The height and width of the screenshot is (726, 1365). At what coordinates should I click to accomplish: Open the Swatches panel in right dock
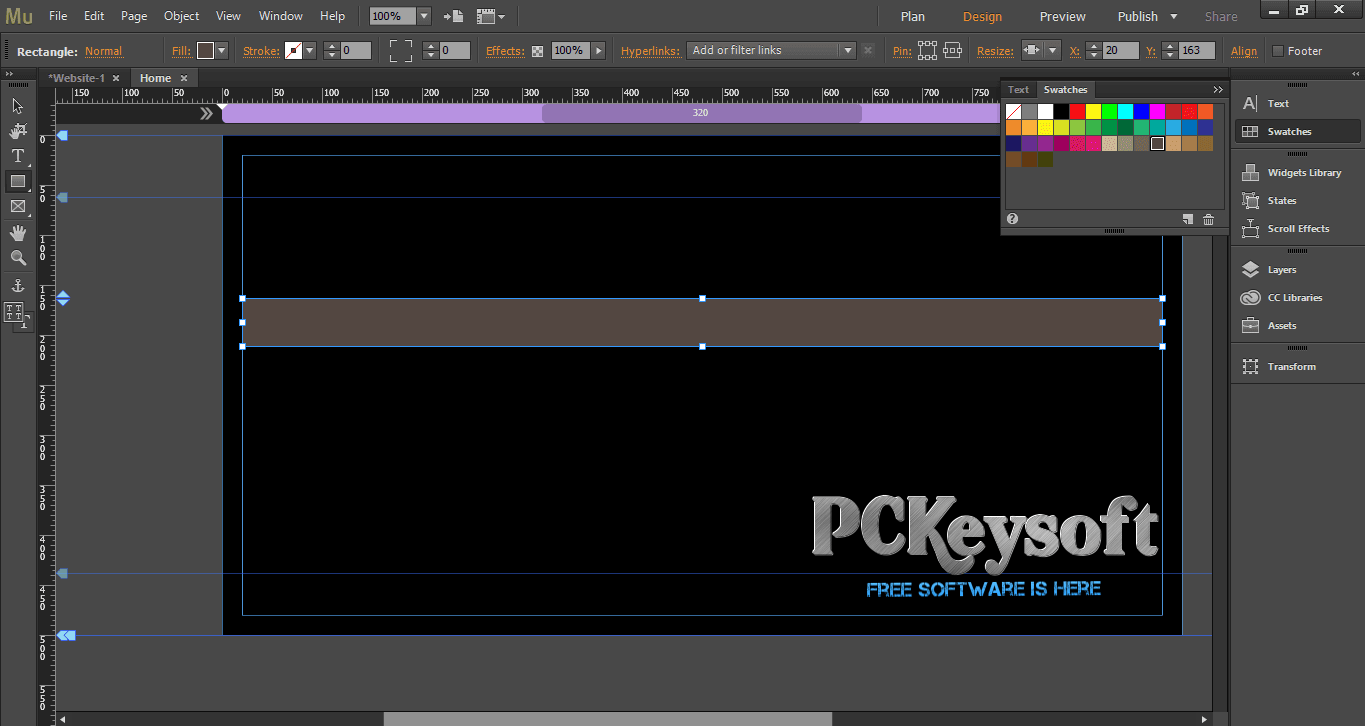(x=1297, y=131)
